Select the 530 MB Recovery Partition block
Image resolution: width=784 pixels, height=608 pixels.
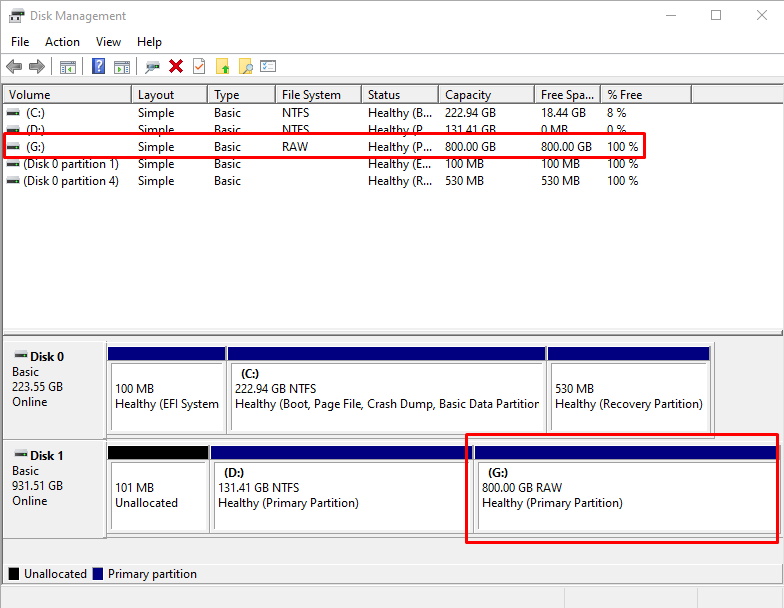coord(629,389)
